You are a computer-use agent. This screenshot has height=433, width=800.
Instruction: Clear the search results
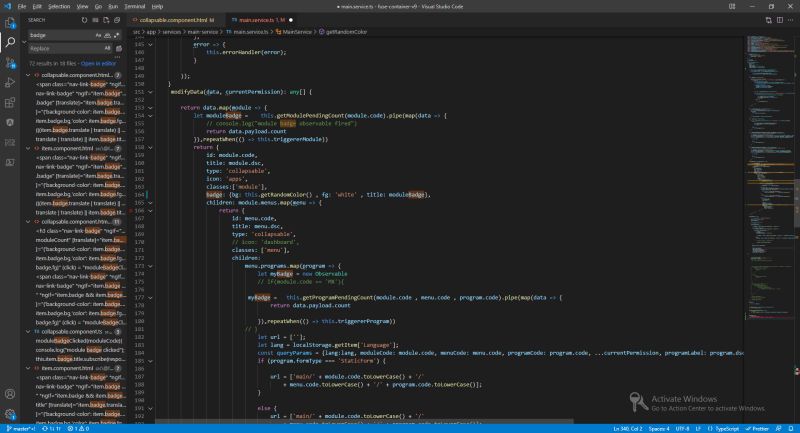click(x=95, y=20)
